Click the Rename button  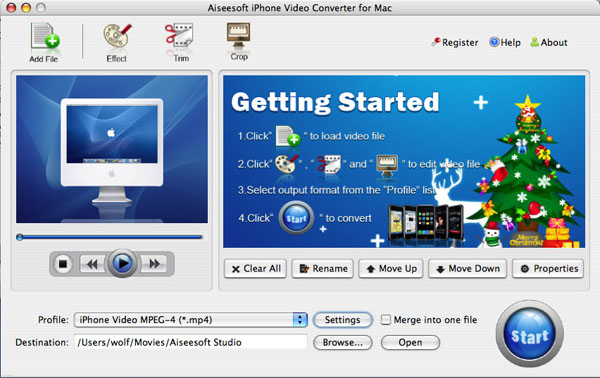click(x=323, y=269)
